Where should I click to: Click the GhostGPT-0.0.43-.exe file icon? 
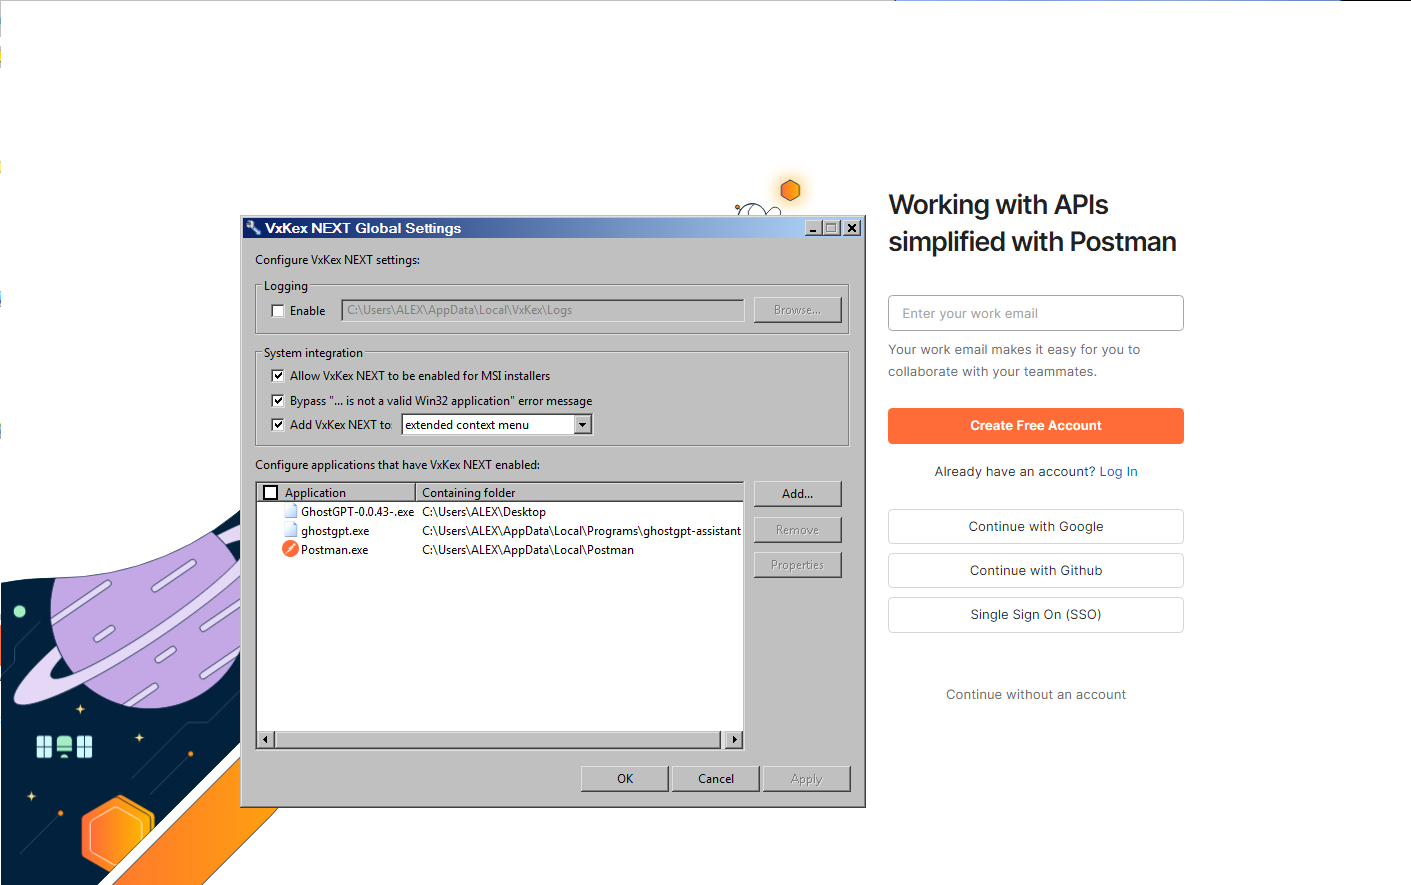[x=291, y=511]
